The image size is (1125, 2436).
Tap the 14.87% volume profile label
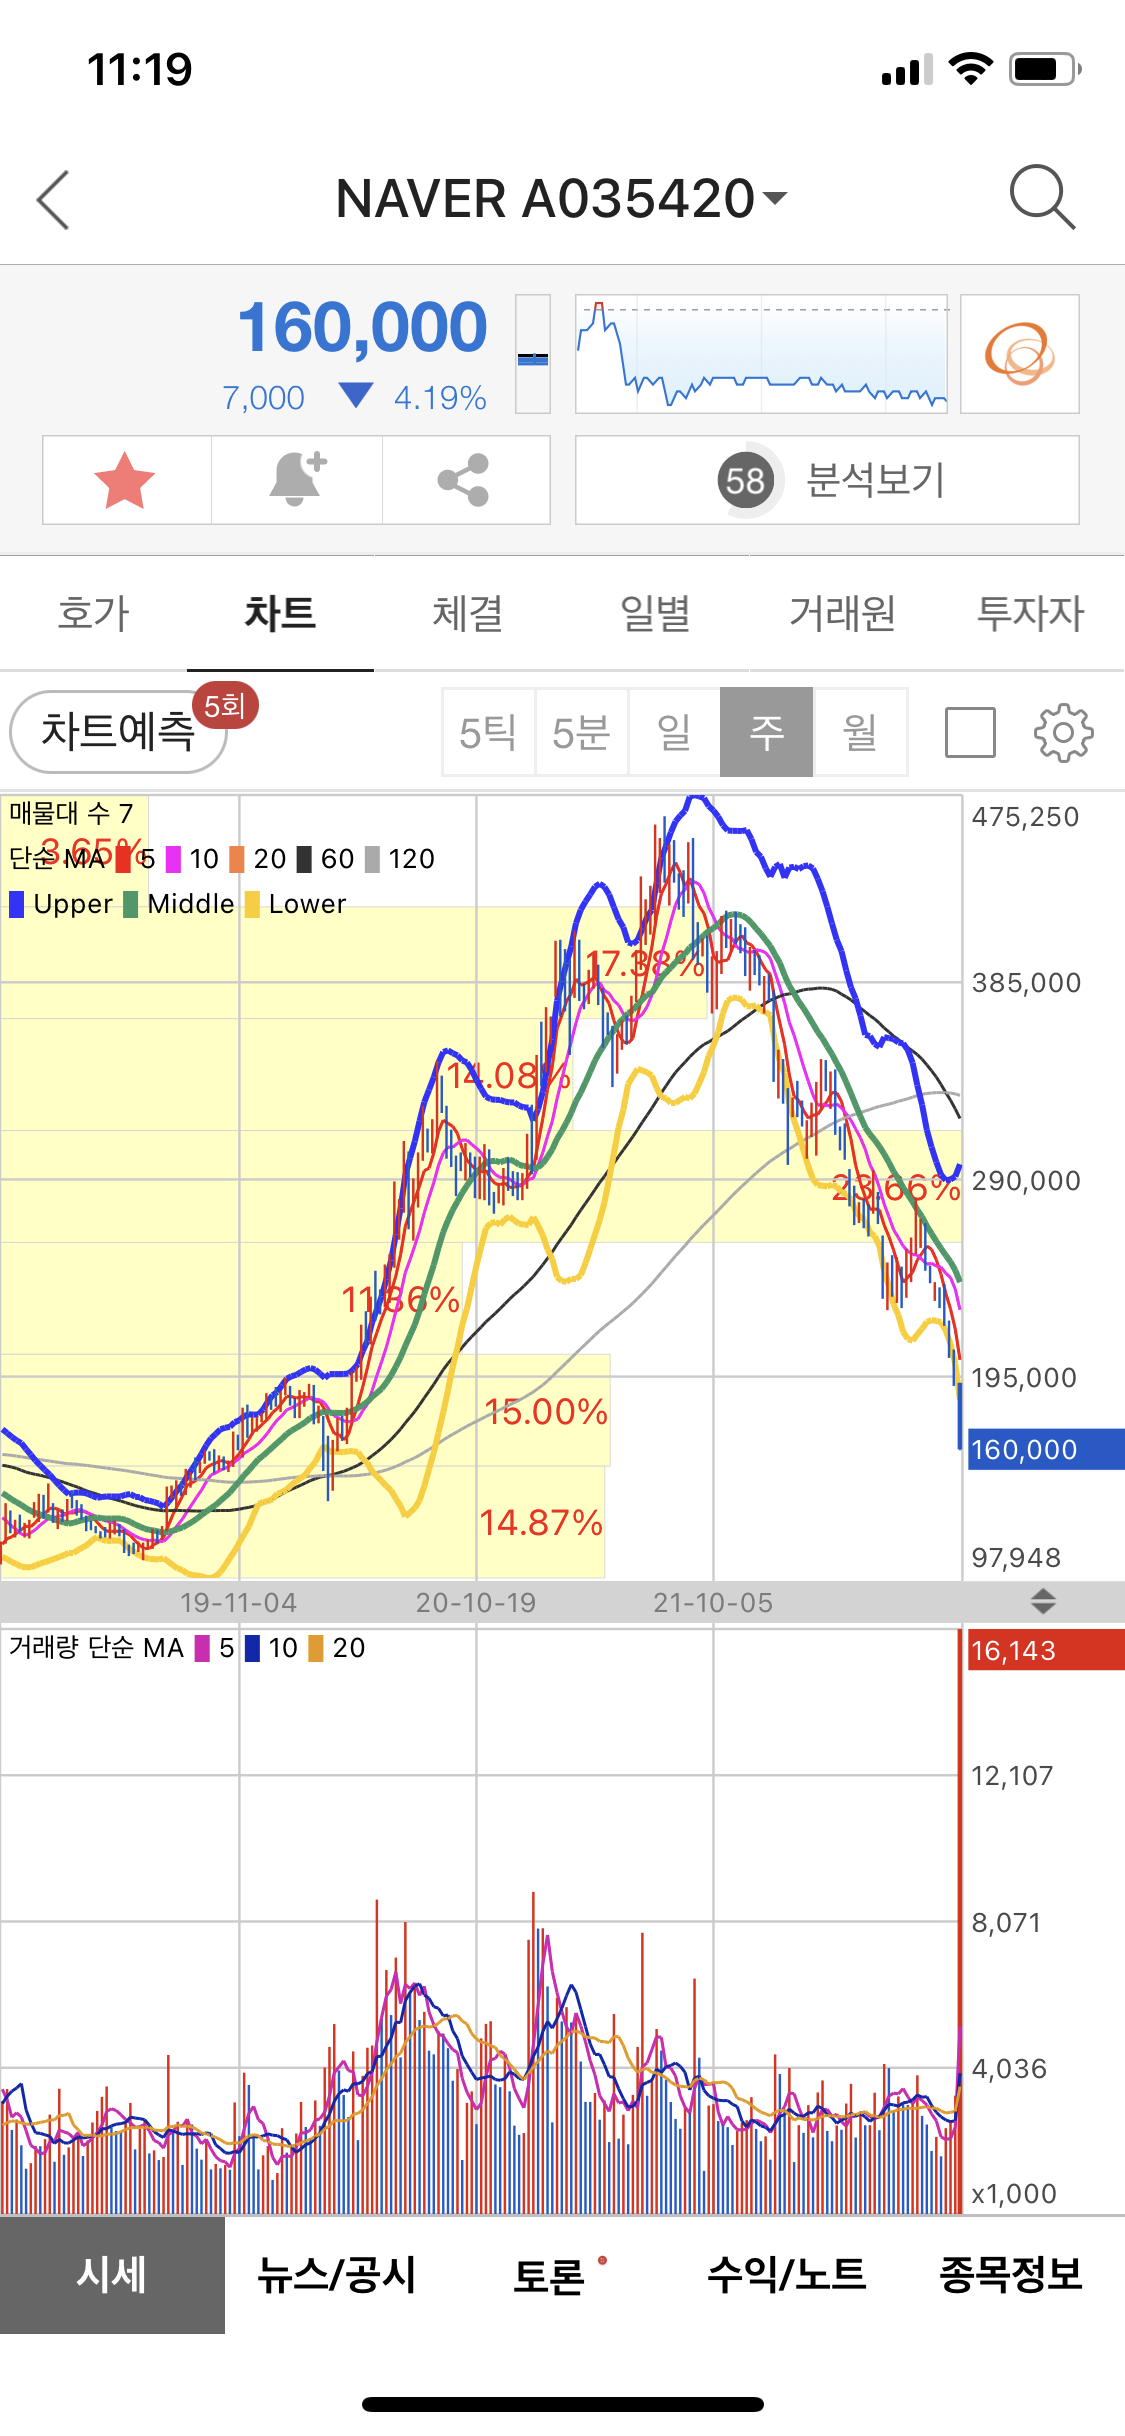541,1523
